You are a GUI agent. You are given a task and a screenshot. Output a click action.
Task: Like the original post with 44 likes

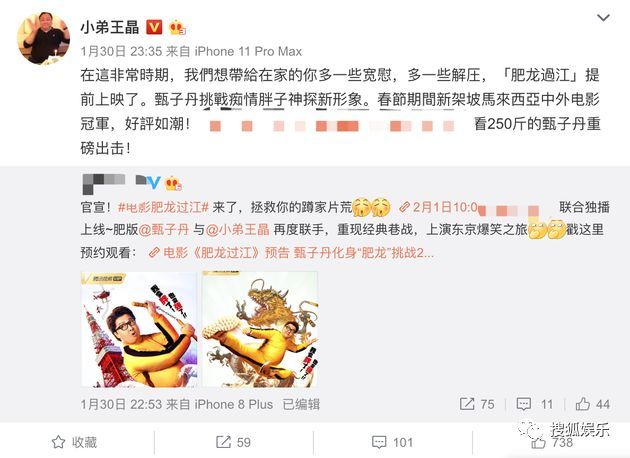tap(593, 404)
